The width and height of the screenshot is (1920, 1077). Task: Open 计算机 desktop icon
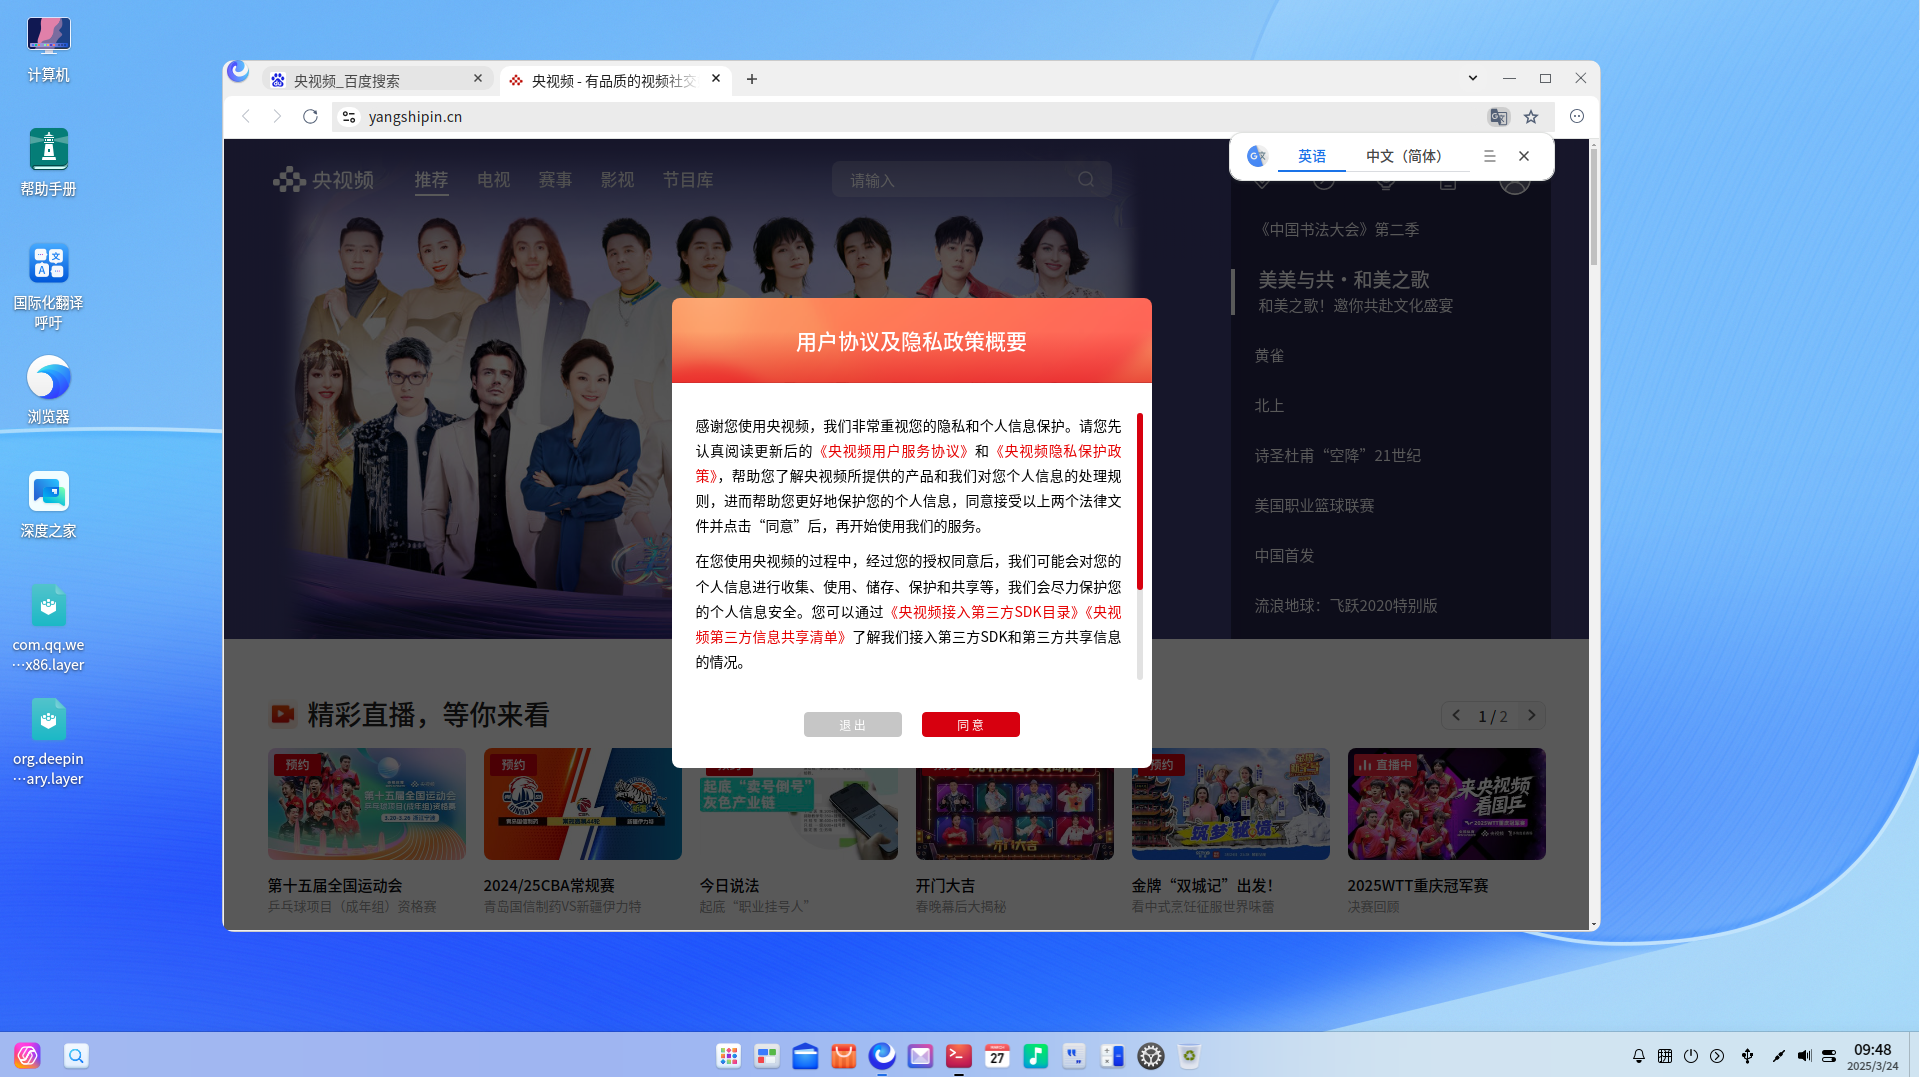pyautogui.click(x=48, y=50)
